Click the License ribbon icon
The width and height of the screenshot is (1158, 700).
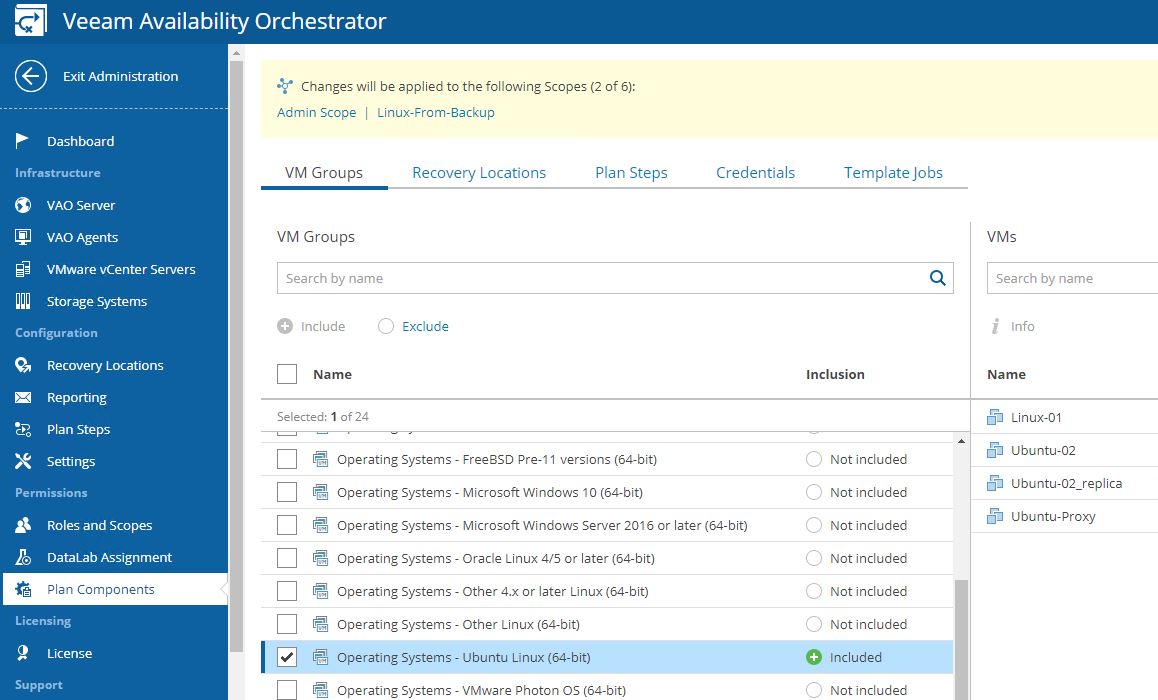[23, 653]
